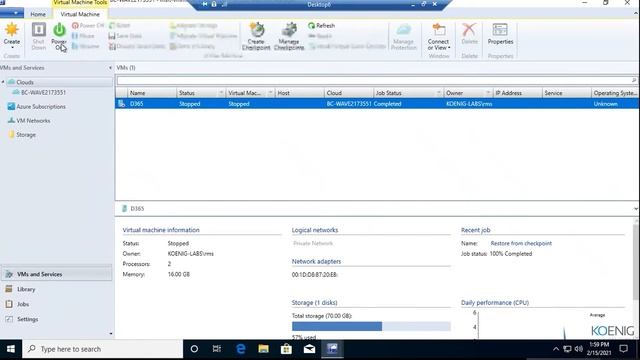640x360 pixels.
Task: Click the Reset ribbon button
Action: coord(120,25)
